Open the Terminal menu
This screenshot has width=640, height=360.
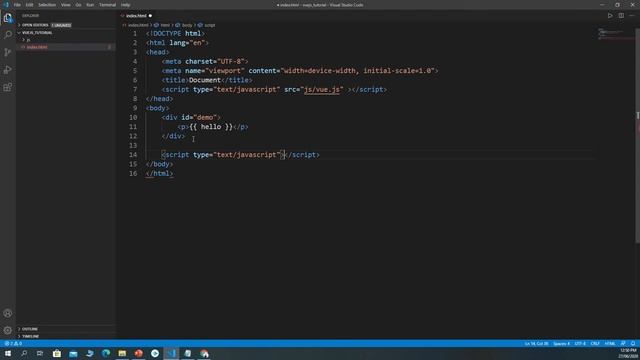pyautogui.click(x=107, y=5)
